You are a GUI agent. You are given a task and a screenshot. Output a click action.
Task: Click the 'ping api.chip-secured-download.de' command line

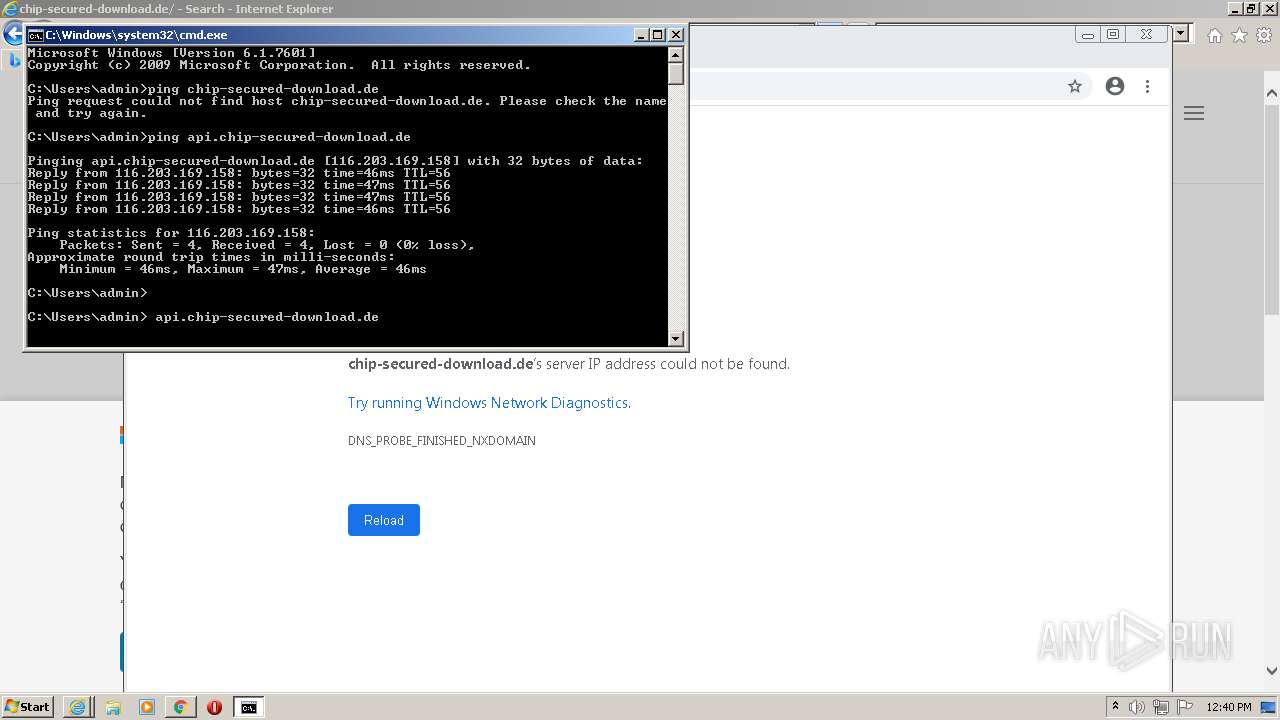click(219, 137)
